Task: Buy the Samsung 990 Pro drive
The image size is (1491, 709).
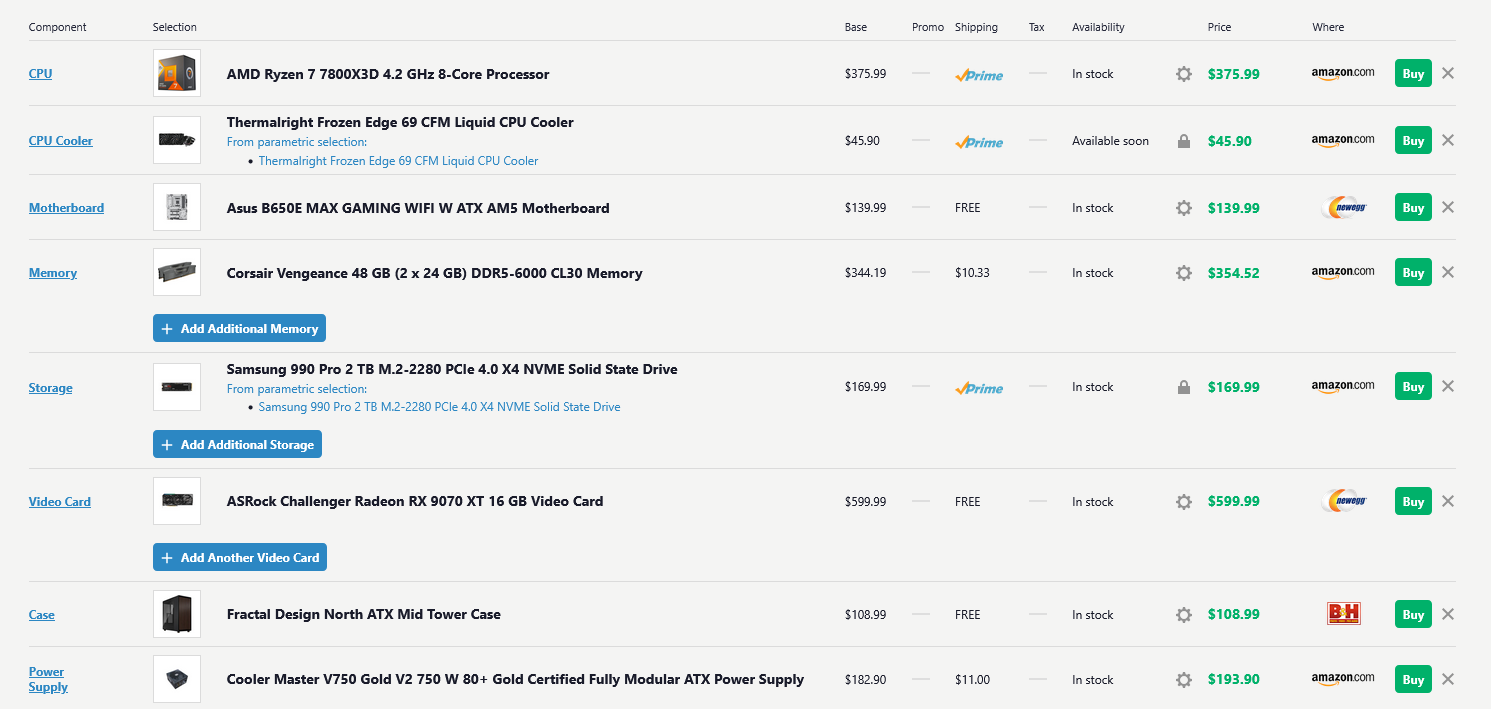Action: (1413, 386)
